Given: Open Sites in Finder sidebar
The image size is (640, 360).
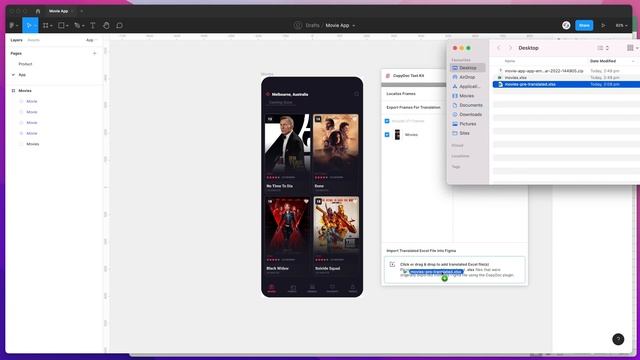Looking at the screenshot, I should (x=467, y=133).
